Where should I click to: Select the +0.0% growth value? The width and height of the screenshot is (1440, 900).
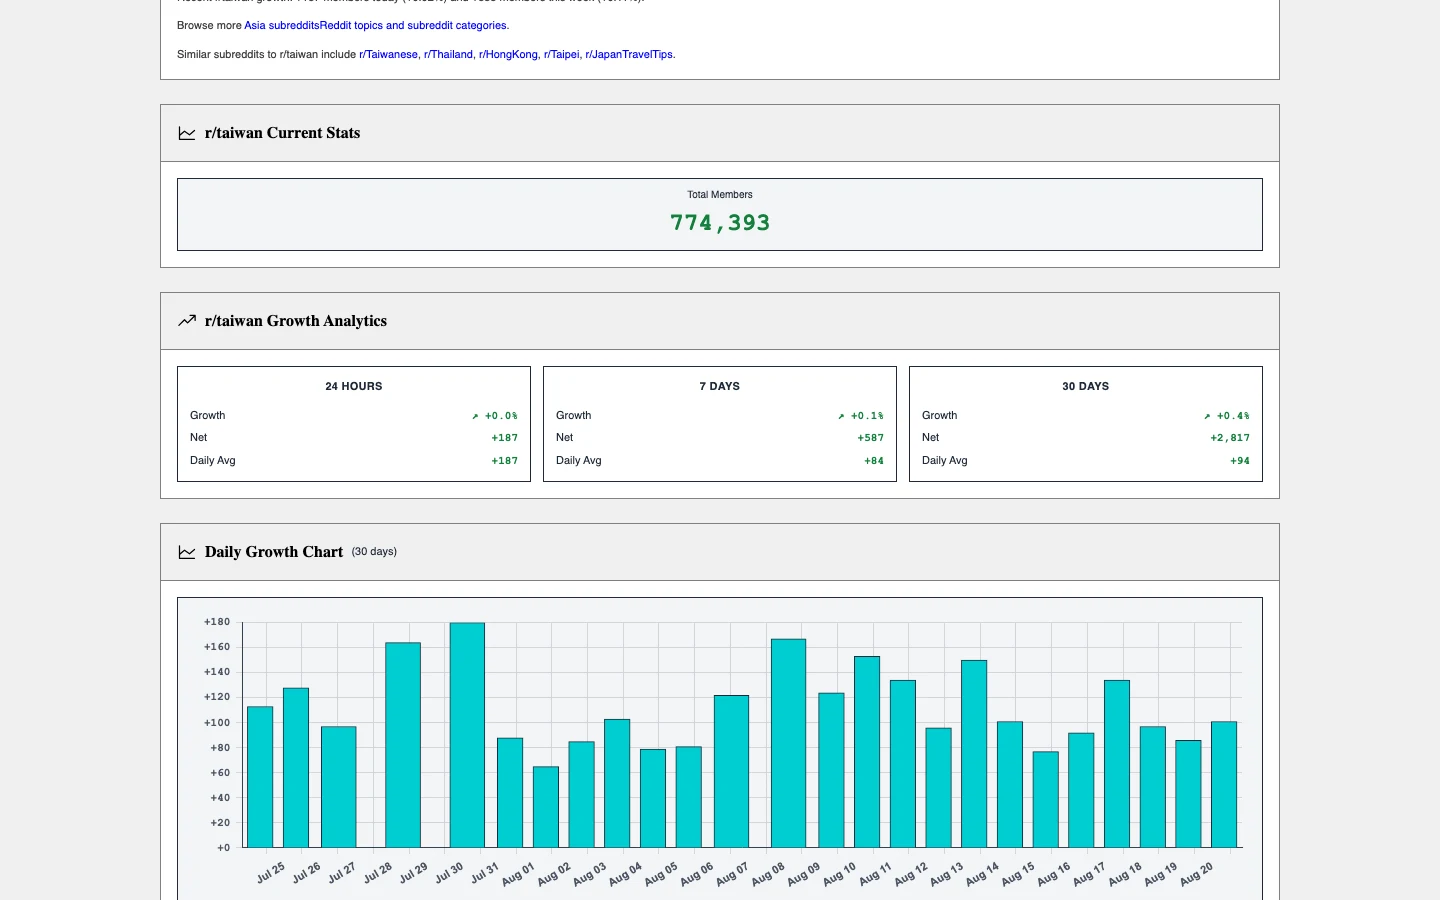tap(501, 416)
